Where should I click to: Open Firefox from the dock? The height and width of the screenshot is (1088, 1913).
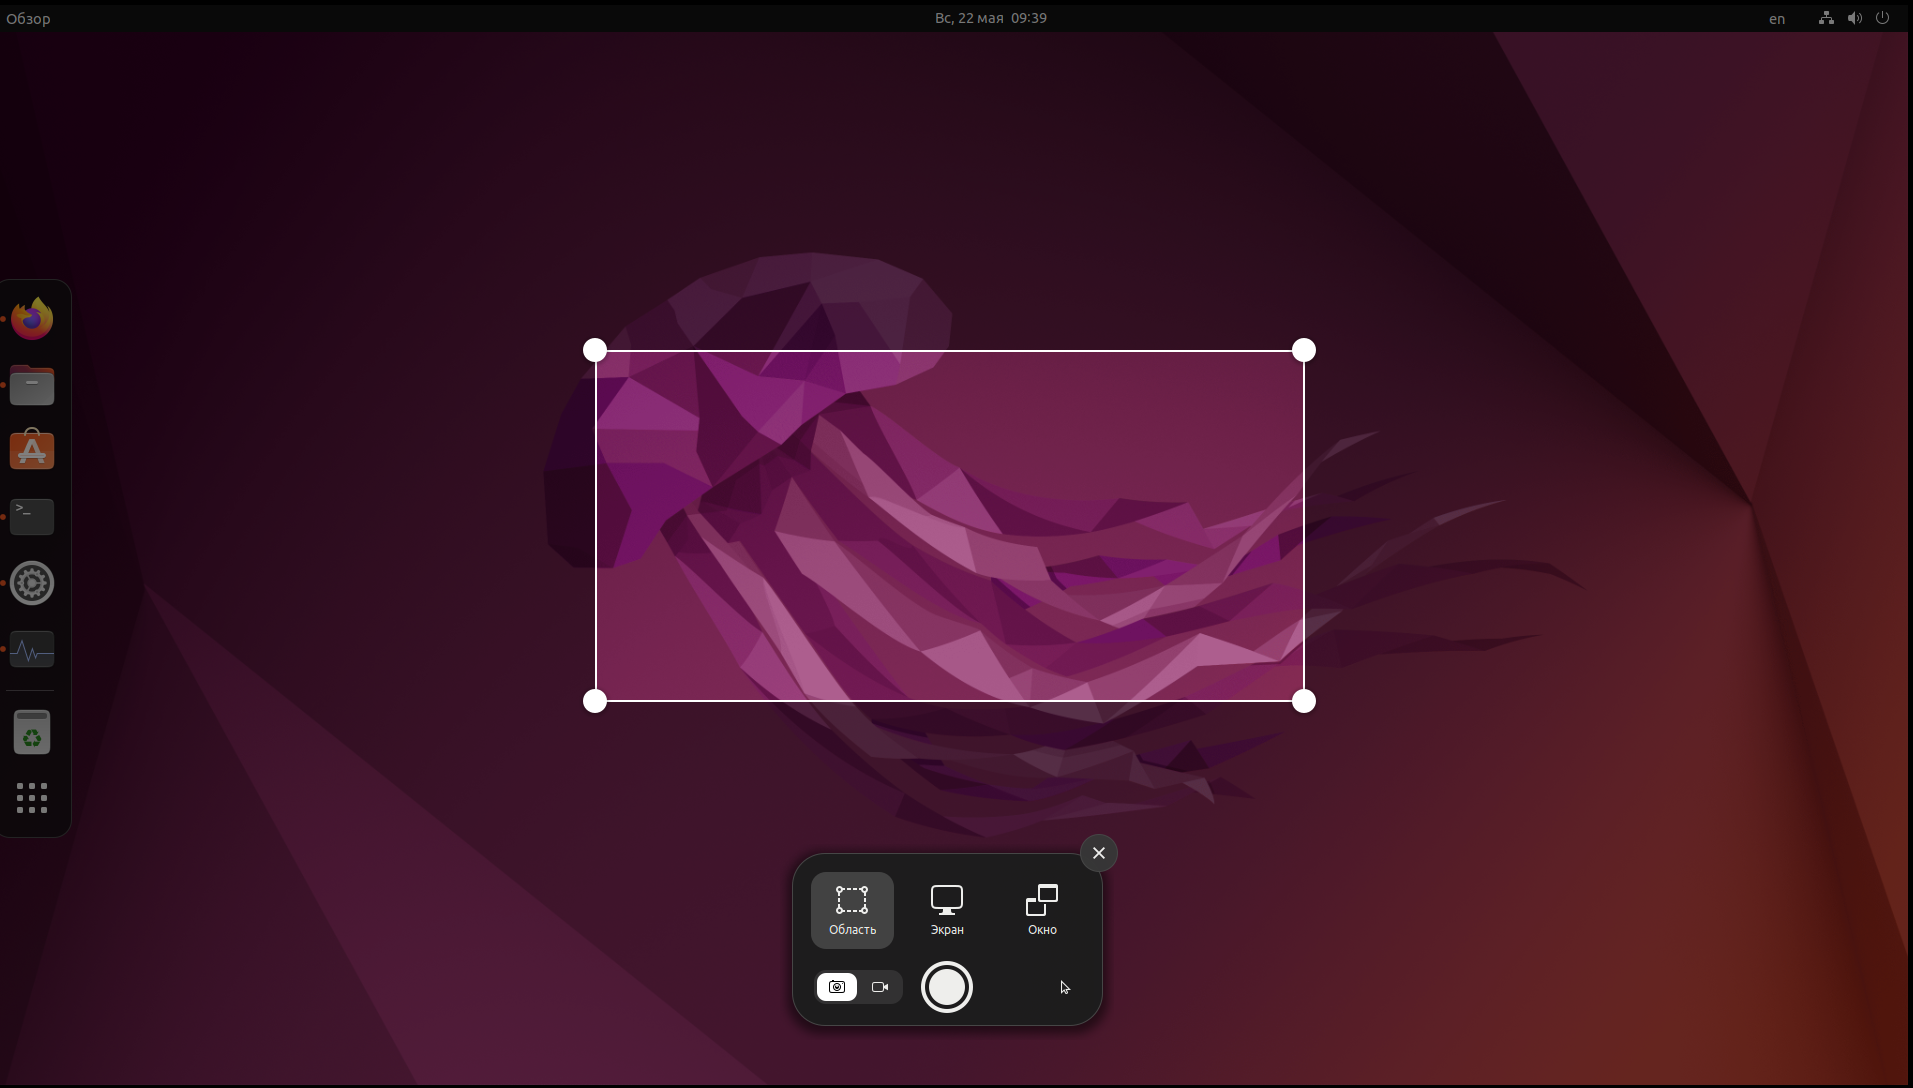[x=32, y=319]
